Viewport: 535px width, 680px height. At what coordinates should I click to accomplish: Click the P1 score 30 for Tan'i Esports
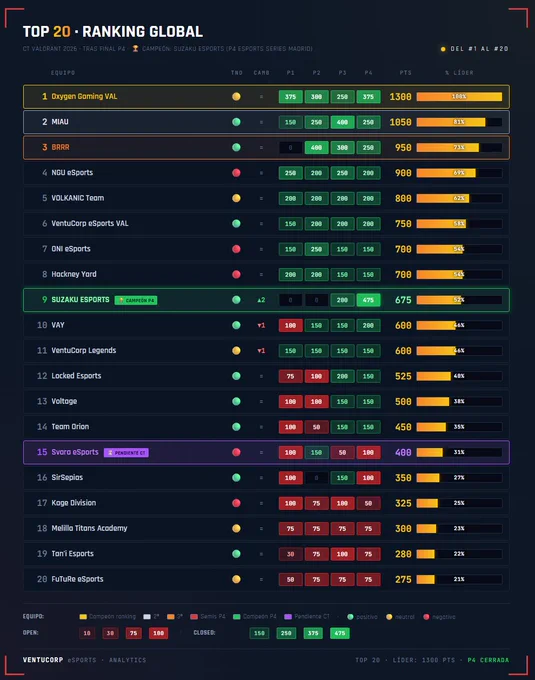point(290,554)
